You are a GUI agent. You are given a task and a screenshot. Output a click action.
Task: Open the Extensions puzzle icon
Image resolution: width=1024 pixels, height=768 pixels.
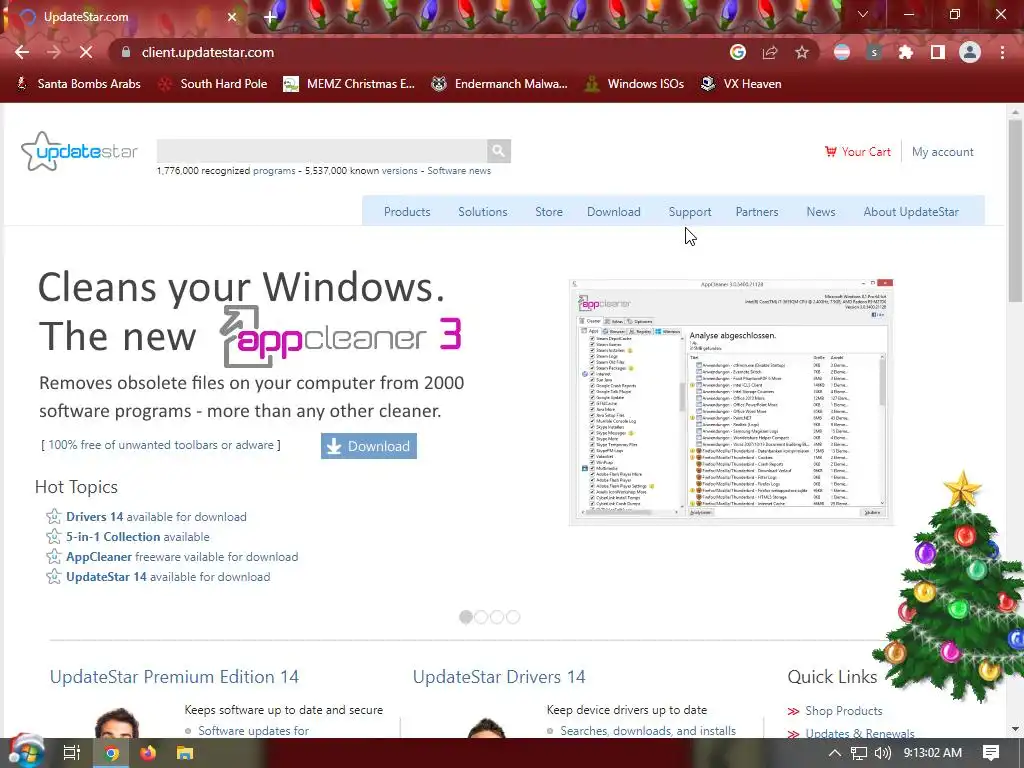(906, 52)
